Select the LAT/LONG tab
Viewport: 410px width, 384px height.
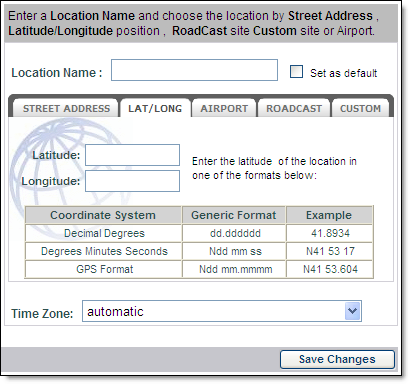(155, 108)
